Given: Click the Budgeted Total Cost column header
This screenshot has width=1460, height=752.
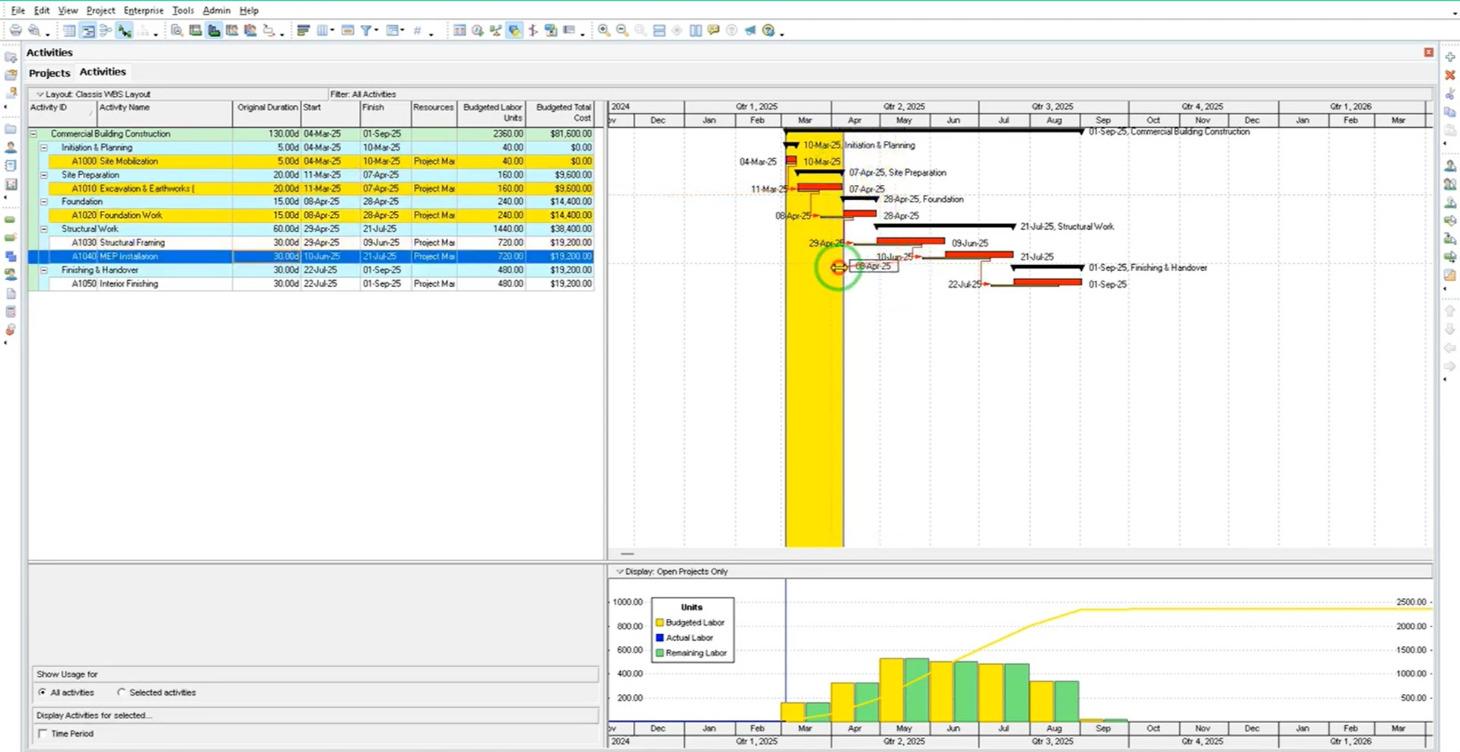Looking at the screenshot, I should click(561, 113).
